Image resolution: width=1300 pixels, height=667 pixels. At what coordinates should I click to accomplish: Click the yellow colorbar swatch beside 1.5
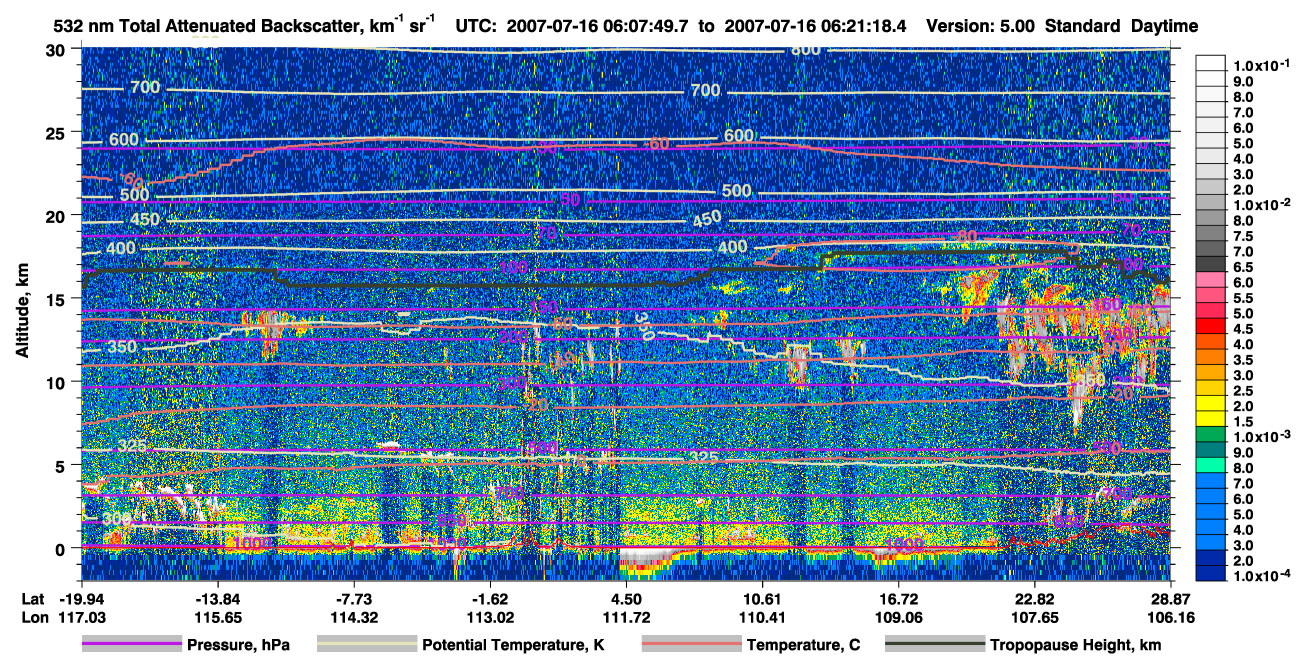coord(1211,420)
